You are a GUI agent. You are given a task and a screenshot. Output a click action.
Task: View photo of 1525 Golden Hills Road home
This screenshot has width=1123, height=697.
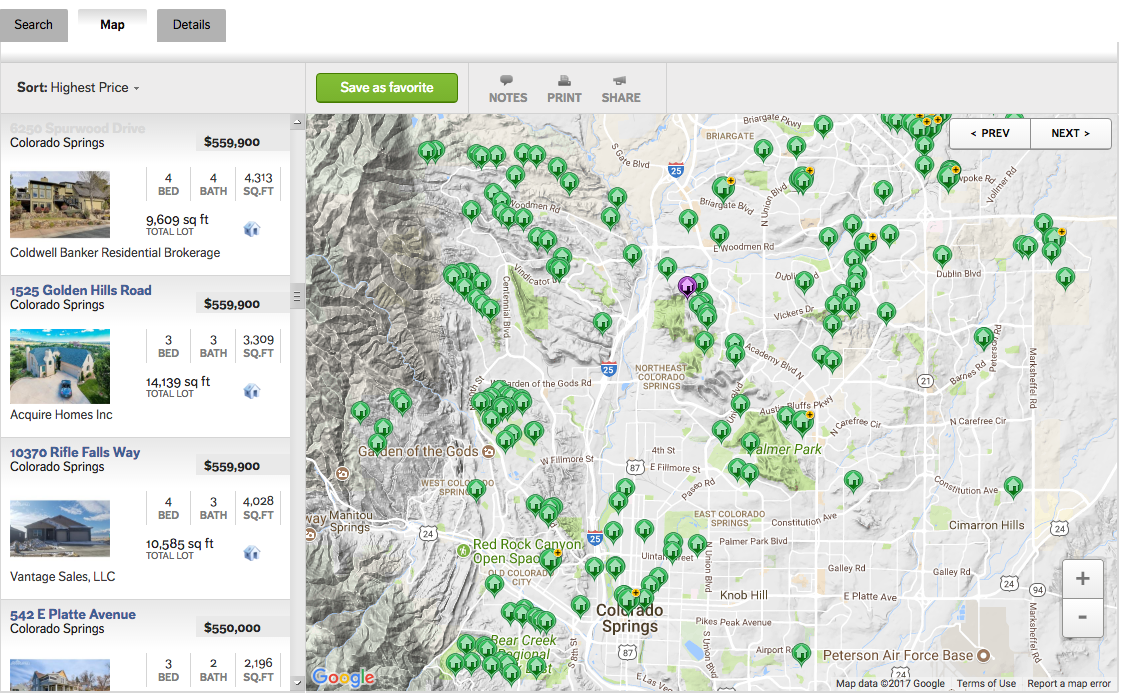coord(60,366)
